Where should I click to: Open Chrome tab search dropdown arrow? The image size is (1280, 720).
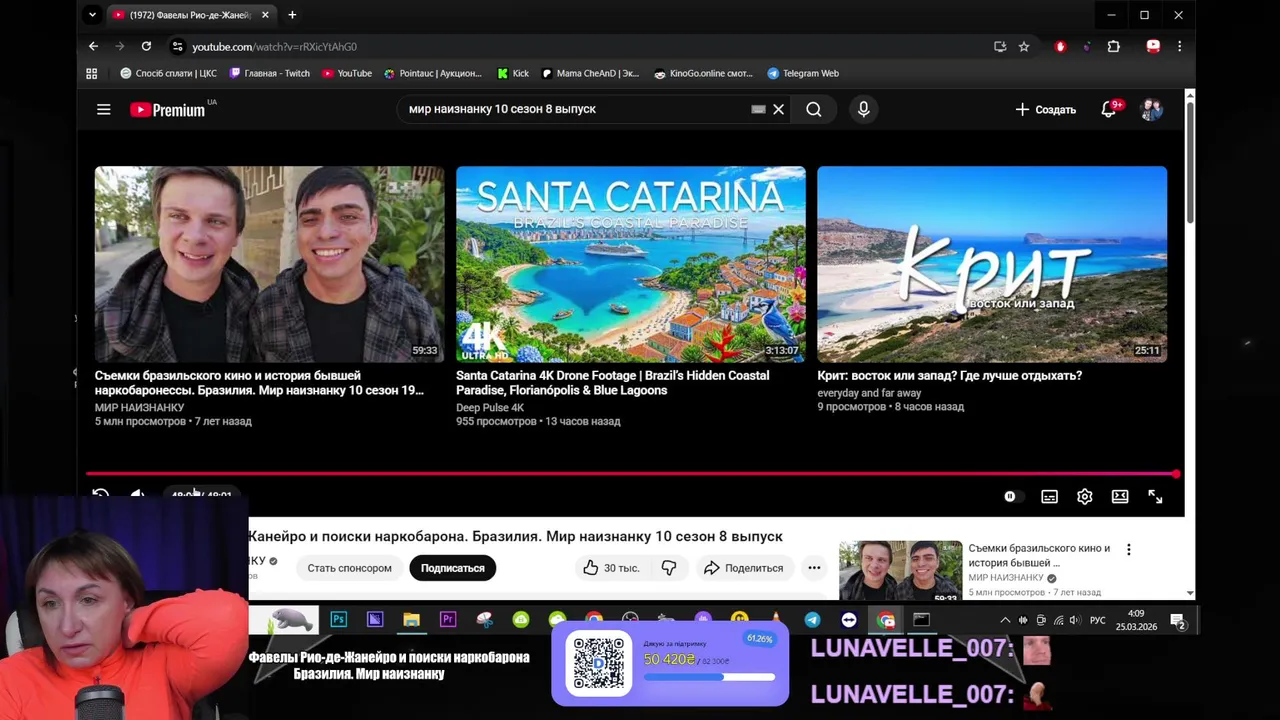[92, 15]
